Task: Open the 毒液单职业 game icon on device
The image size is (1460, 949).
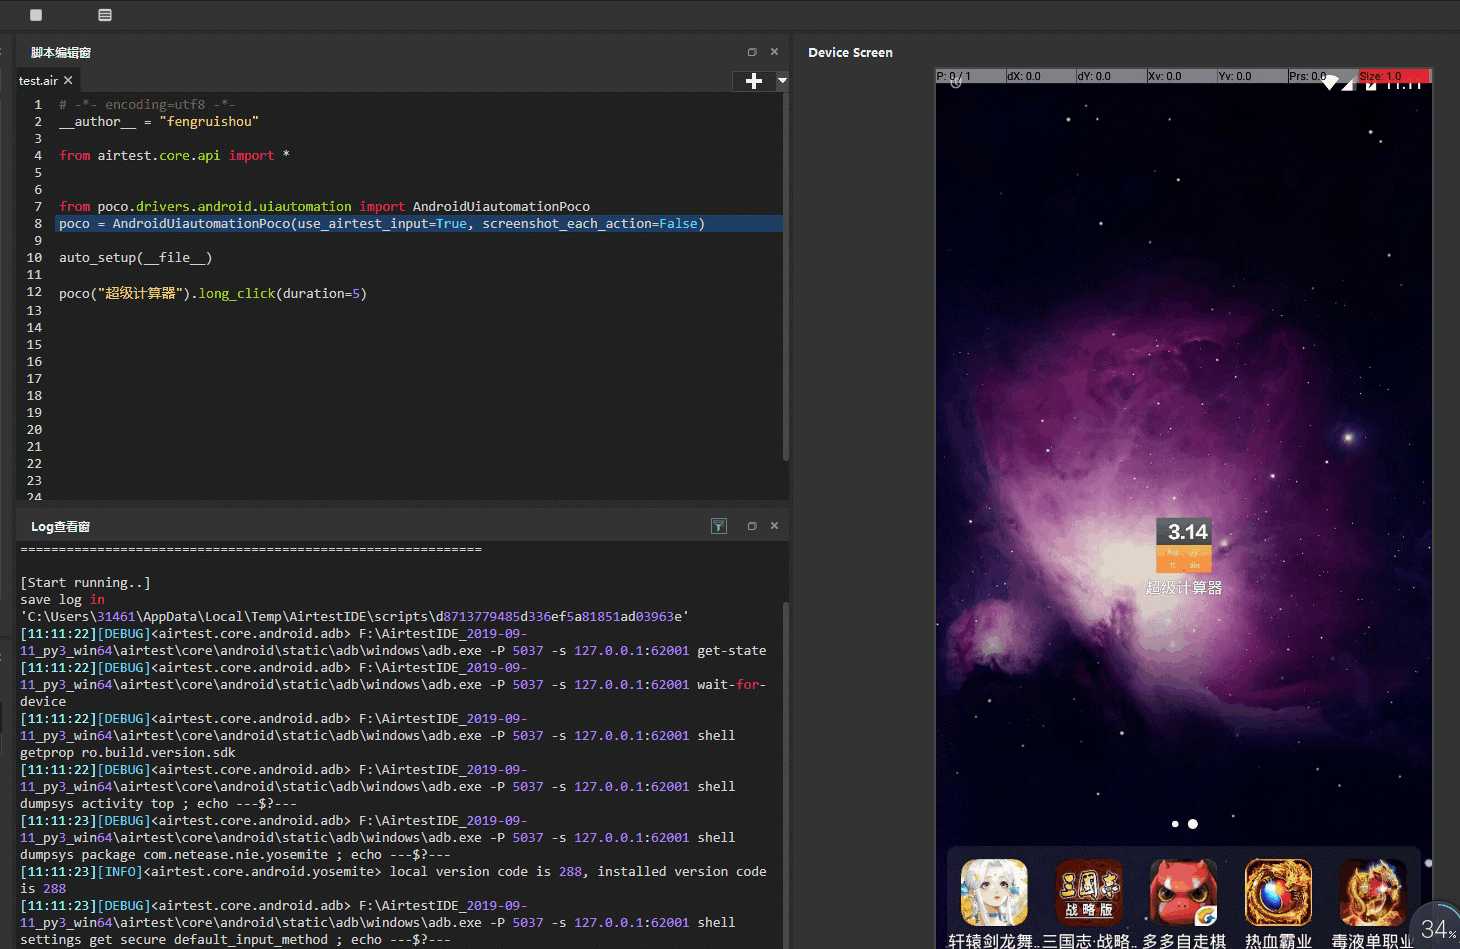Action: [1372, 892]
